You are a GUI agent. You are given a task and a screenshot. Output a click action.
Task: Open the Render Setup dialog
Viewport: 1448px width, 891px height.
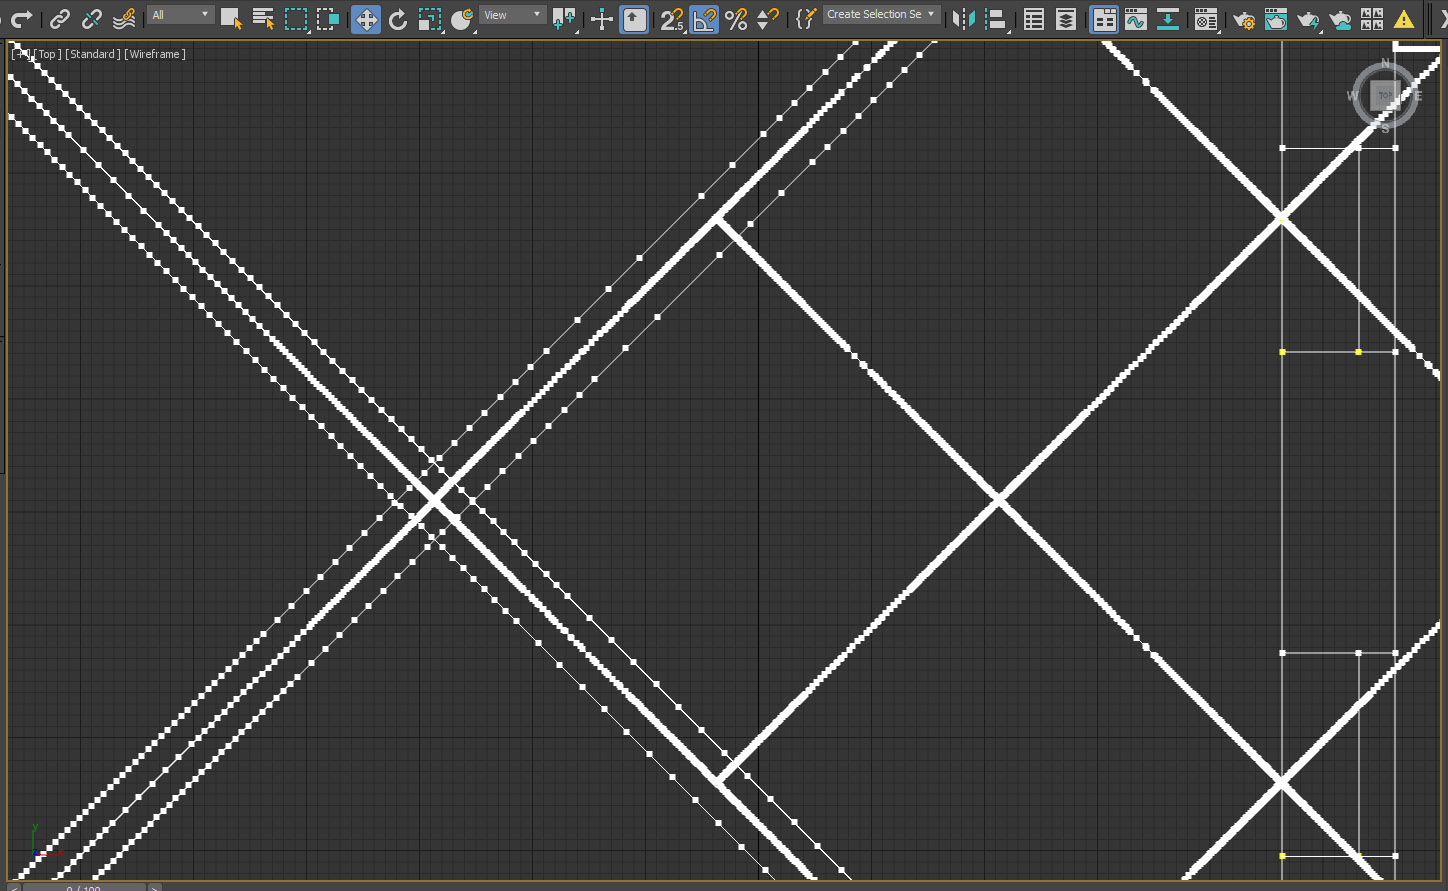pos(1244,18)
